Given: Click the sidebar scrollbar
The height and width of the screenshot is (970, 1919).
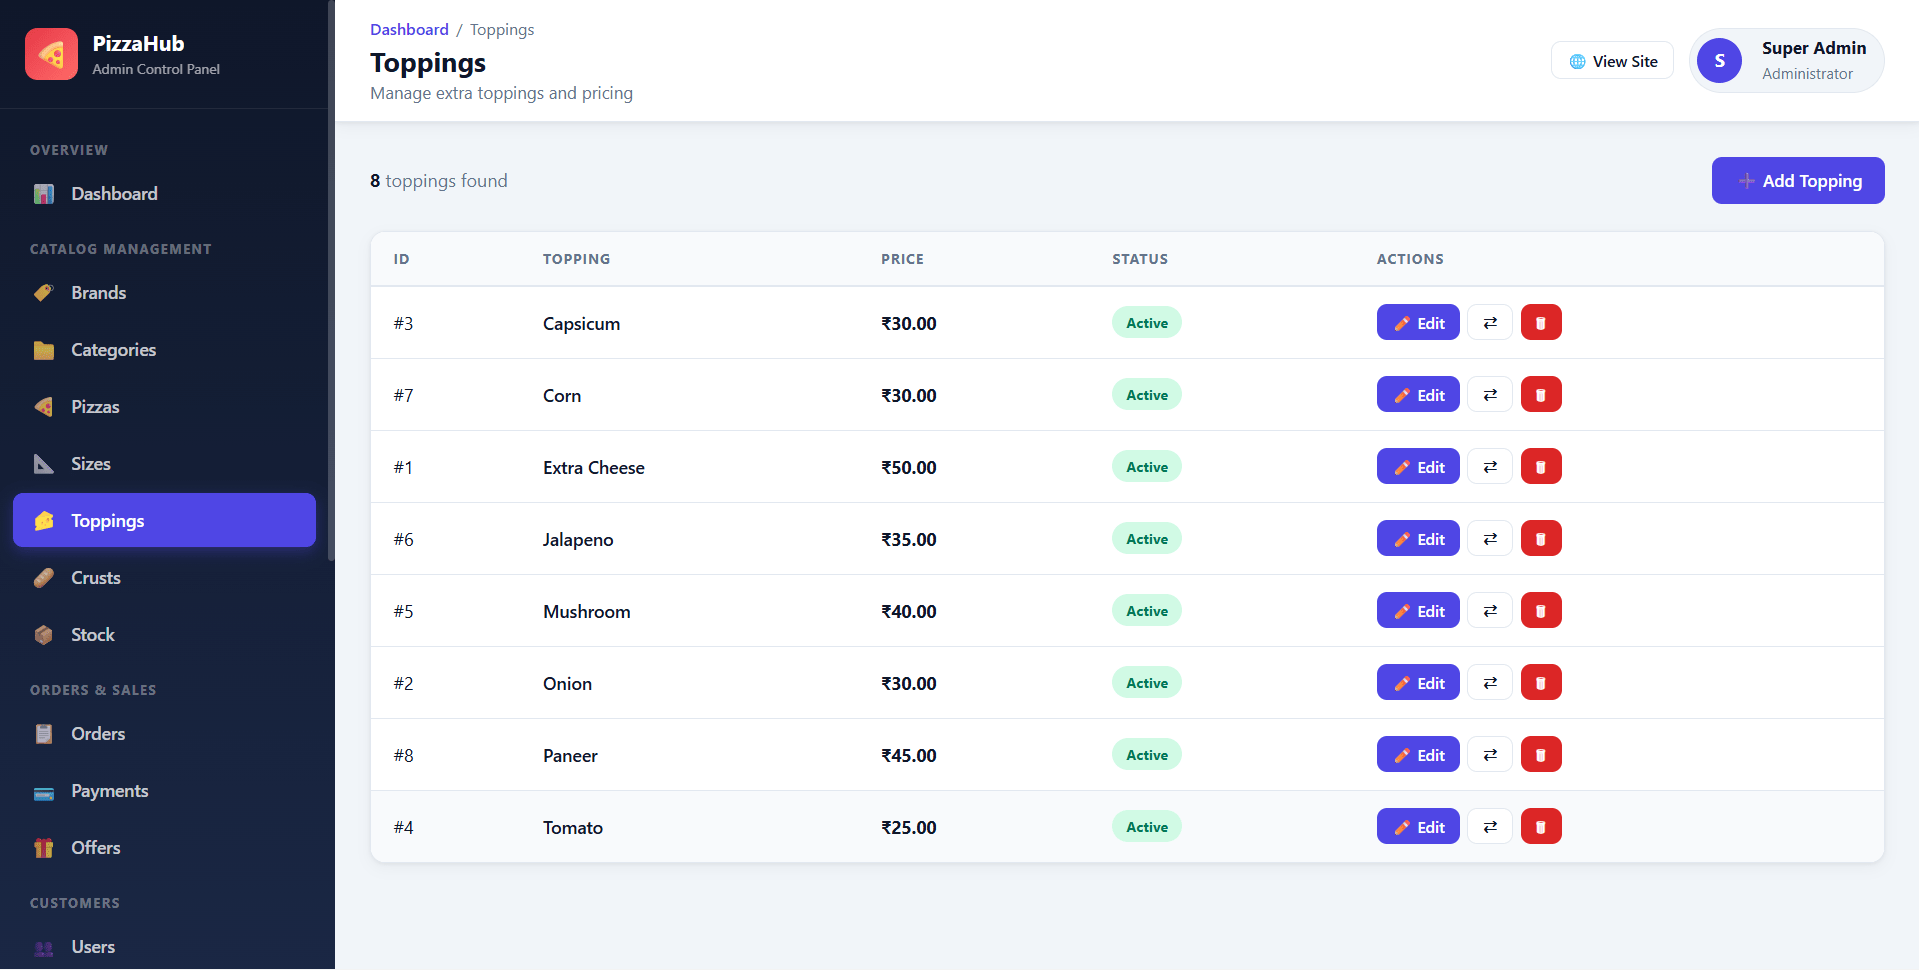Looking at the screenshot, I should pos(331,280).
